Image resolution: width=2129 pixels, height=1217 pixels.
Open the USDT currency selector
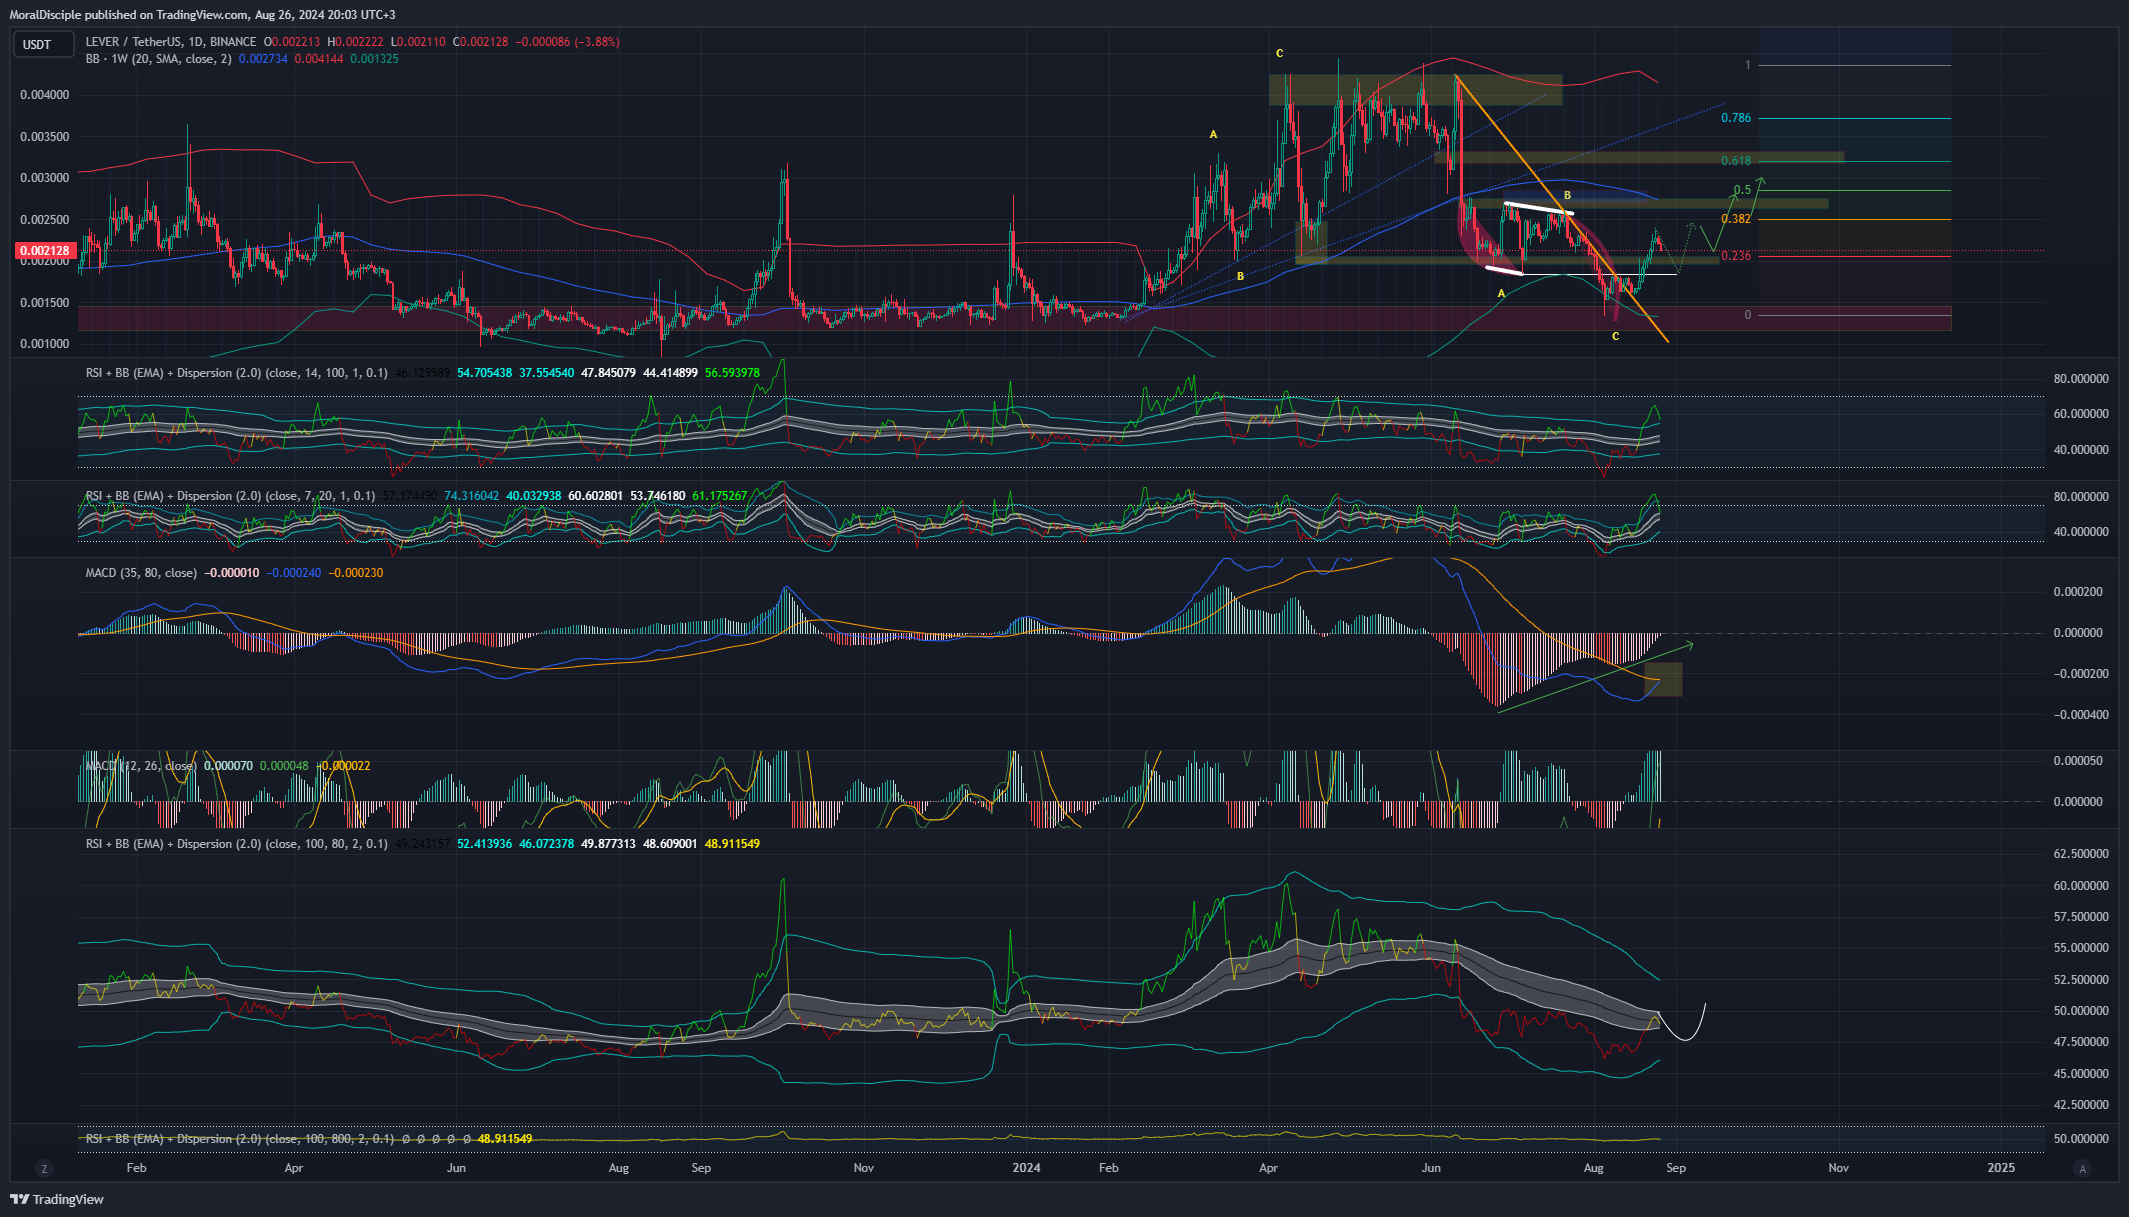(x=44, y=44)
